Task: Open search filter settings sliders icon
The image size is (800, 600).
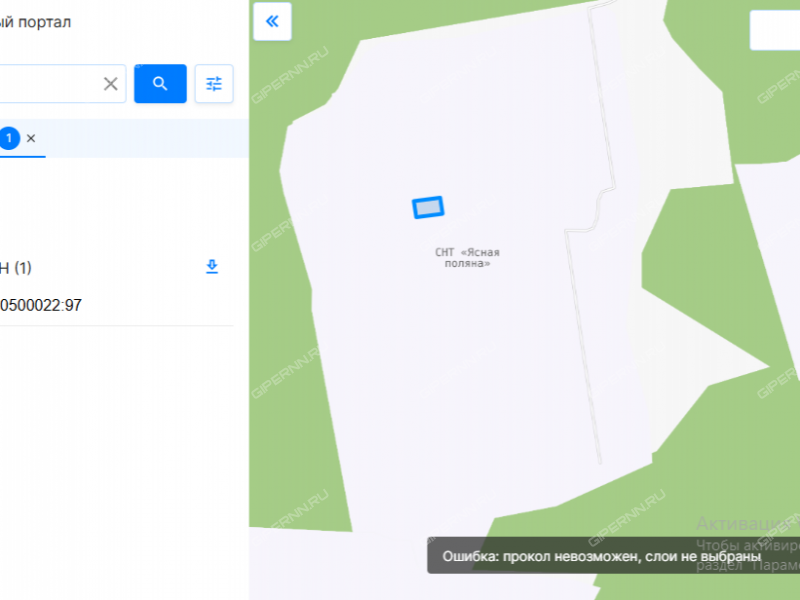Action: pyautogui.click(x=214, y=84)
